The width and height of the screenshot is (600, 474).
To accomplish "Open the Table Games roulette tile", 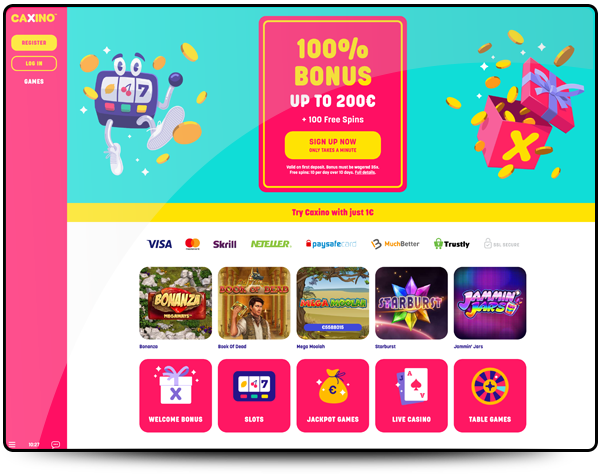I will 490,396.
